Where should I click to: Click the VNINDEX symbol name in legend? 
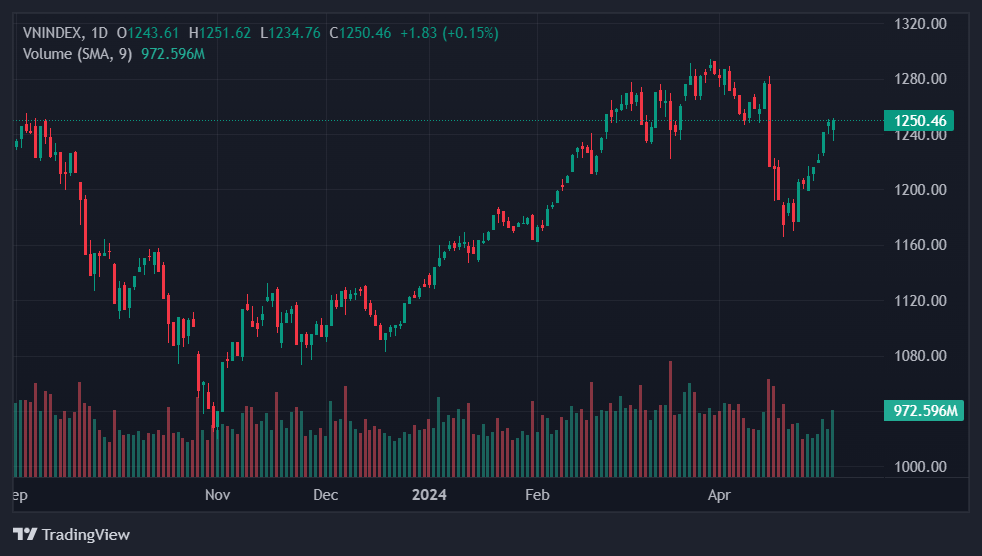(52, 33)
